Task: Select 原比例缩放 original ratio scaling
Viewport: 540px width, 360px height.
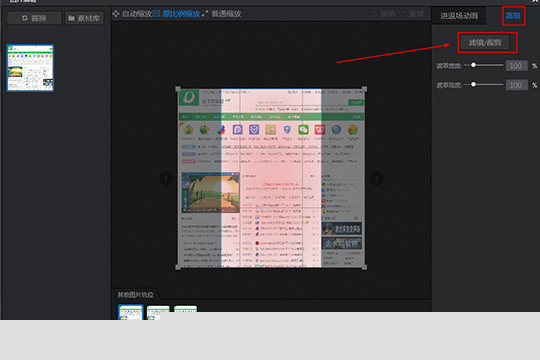Action: (x=176, y=14)
